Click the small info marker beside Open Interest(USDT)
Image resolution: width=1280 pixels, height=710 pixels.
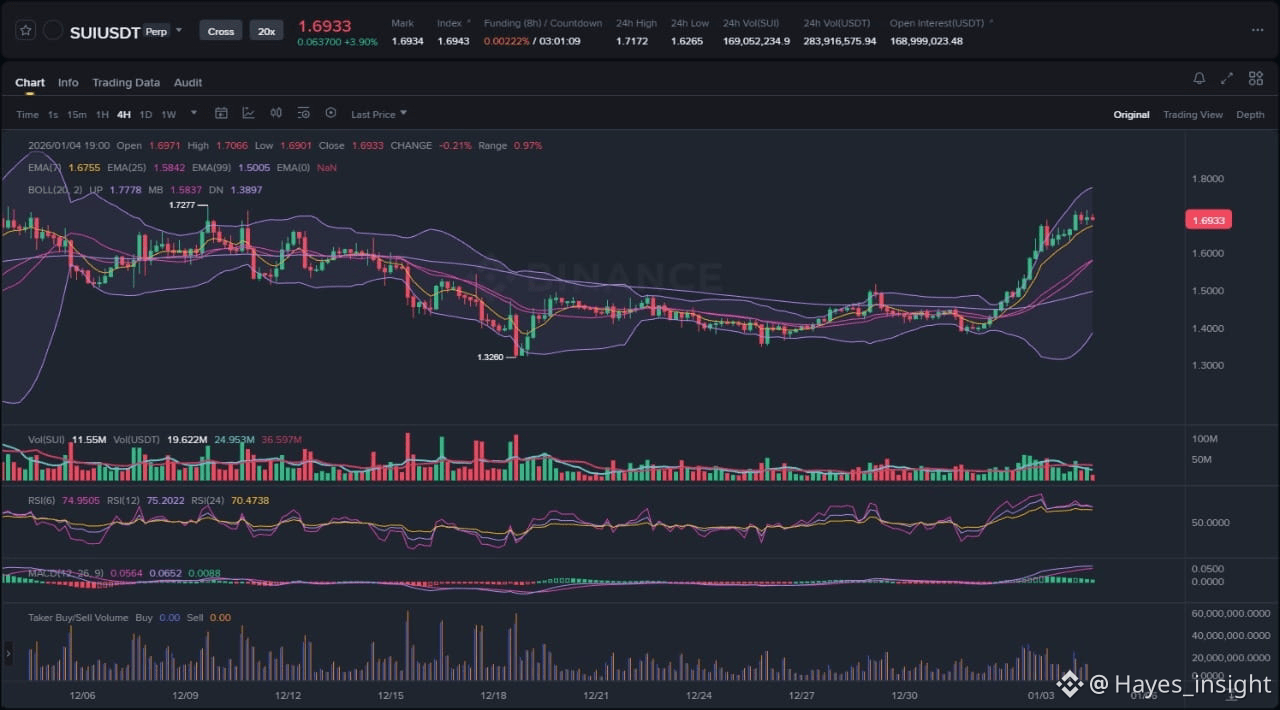pyautogui.click(x=991, y=21)
